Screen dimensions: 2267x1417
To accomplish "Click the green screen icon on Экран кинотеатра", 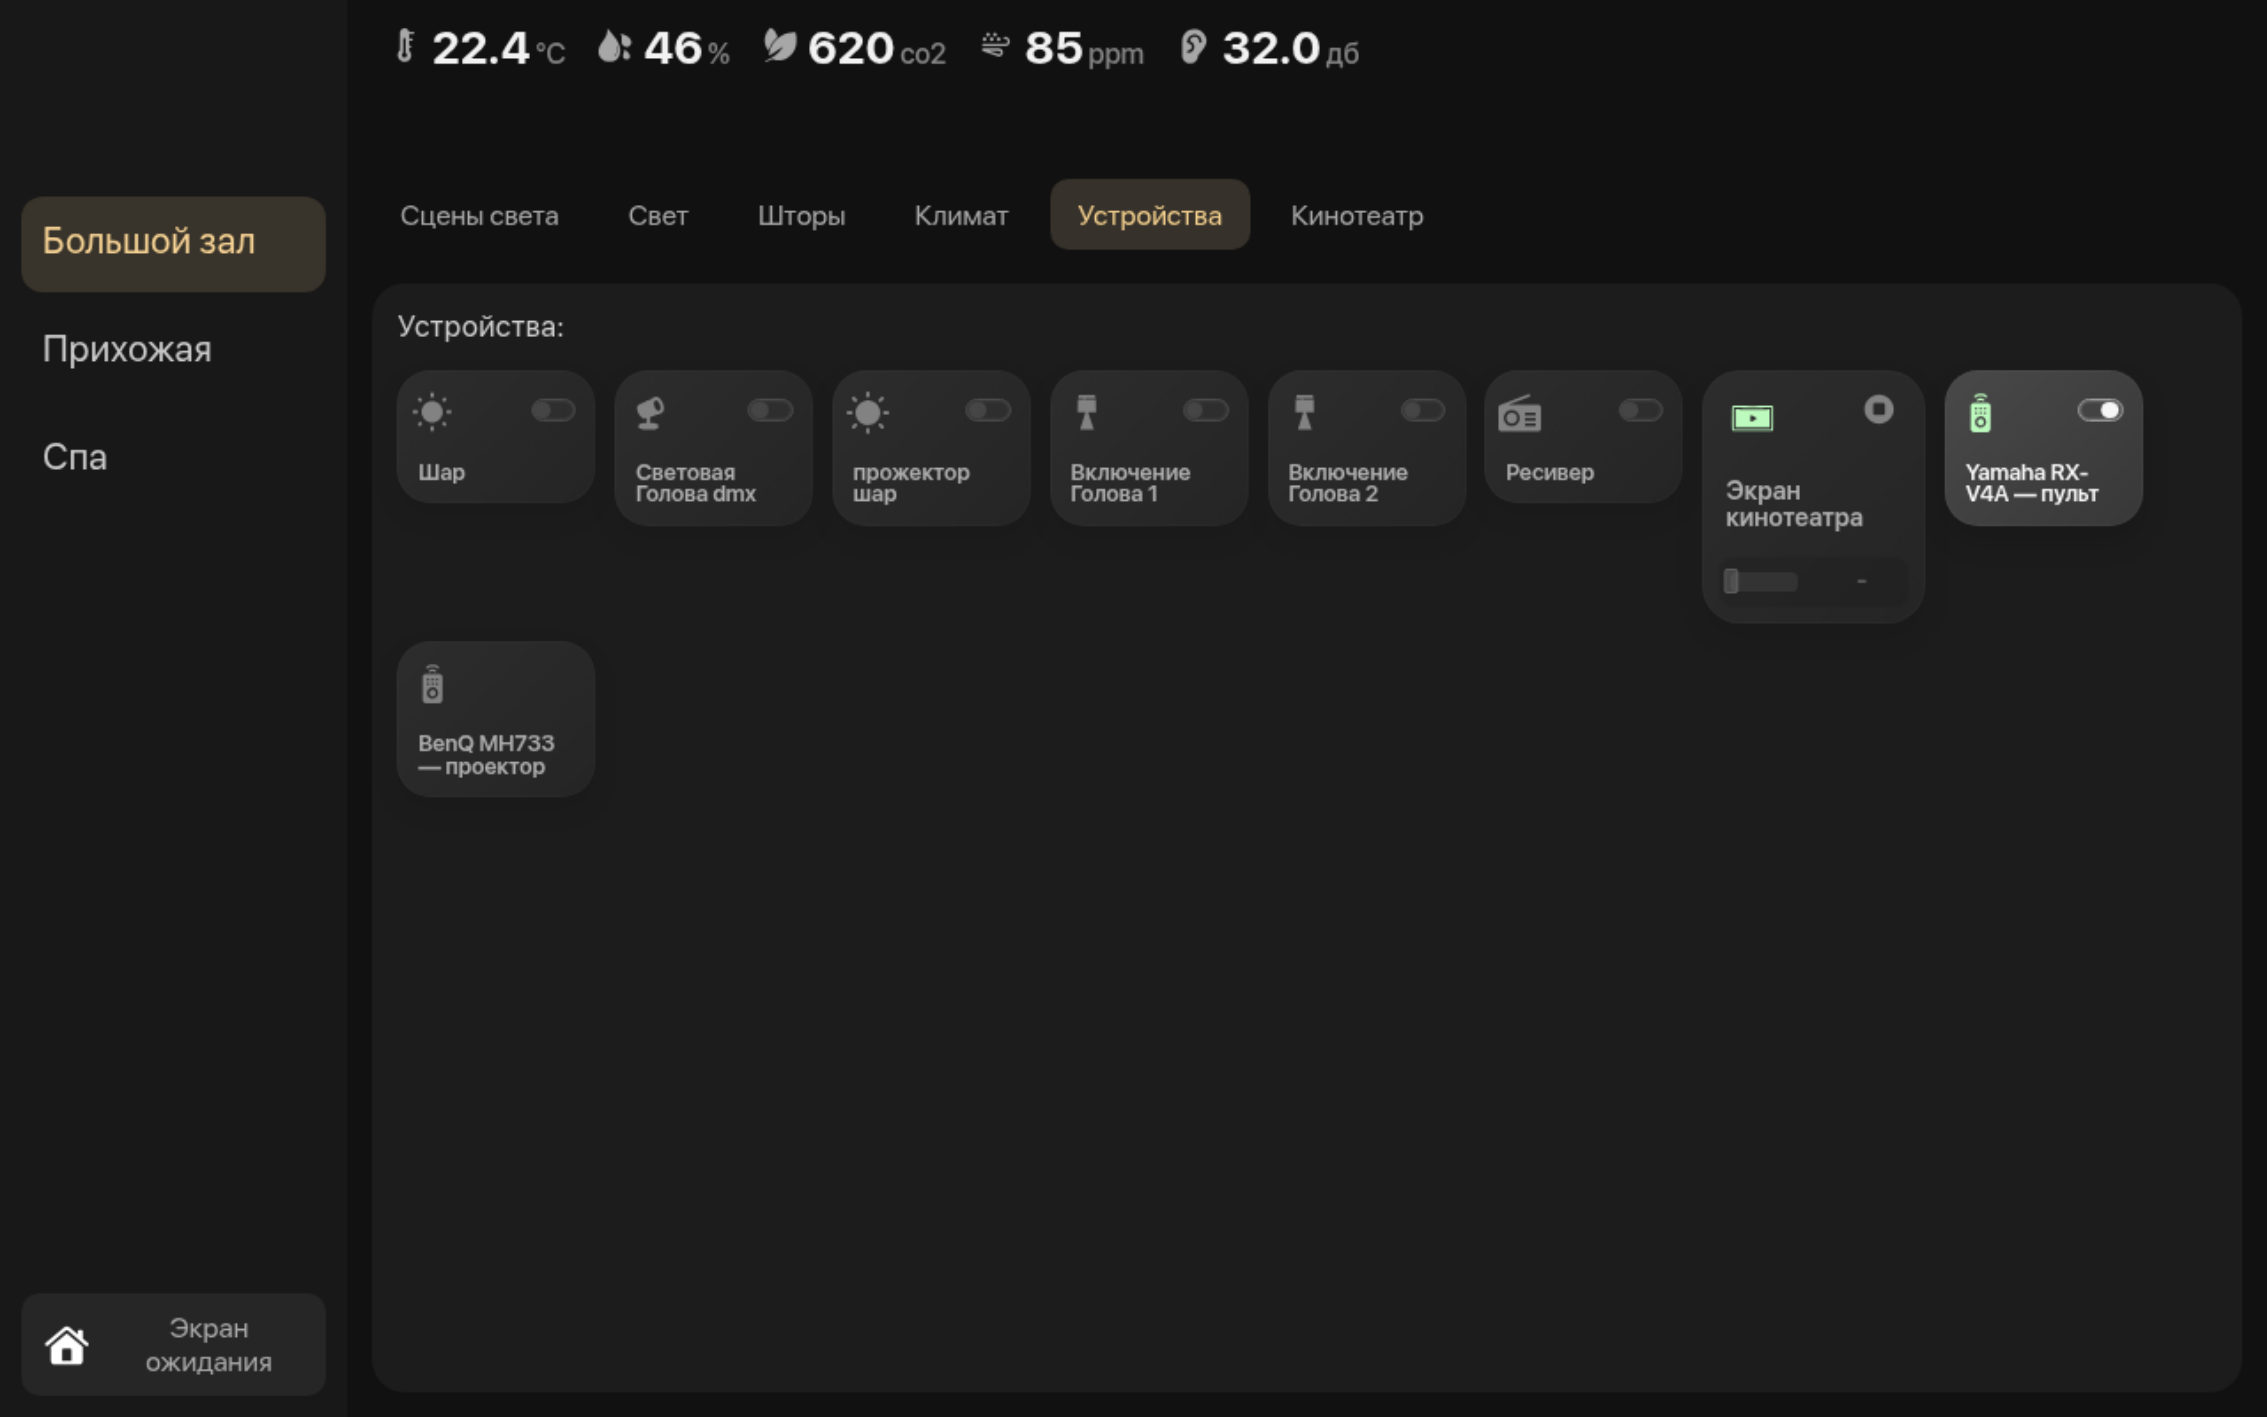I will 1752,417.
